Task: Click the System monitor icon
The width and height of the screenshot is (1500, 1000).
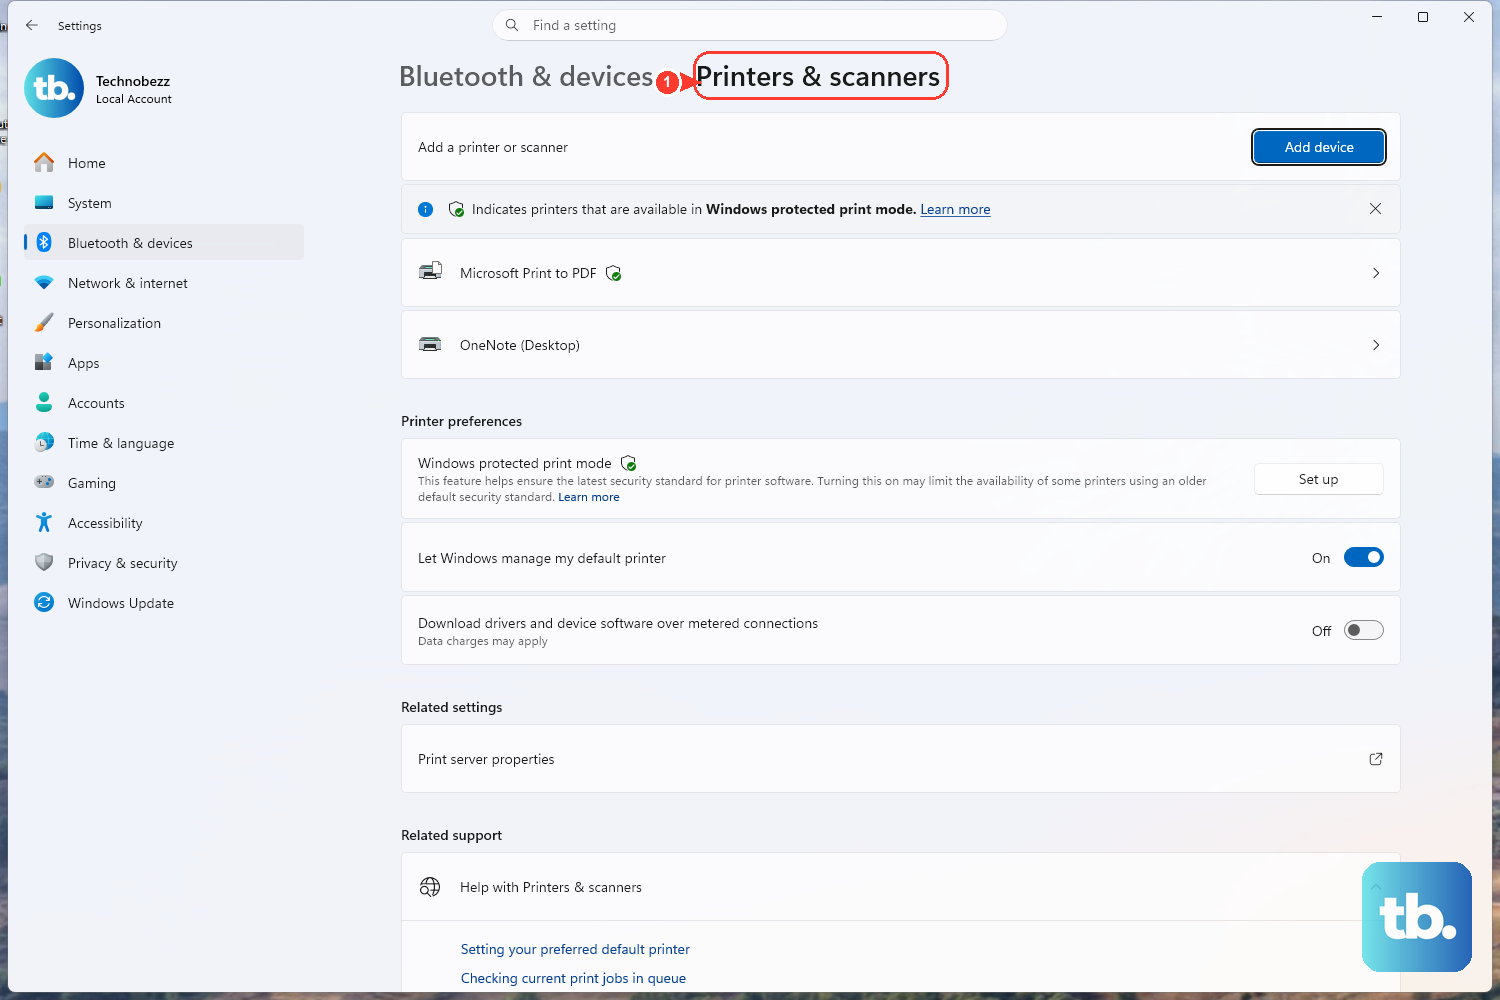Action: [44, 202]
